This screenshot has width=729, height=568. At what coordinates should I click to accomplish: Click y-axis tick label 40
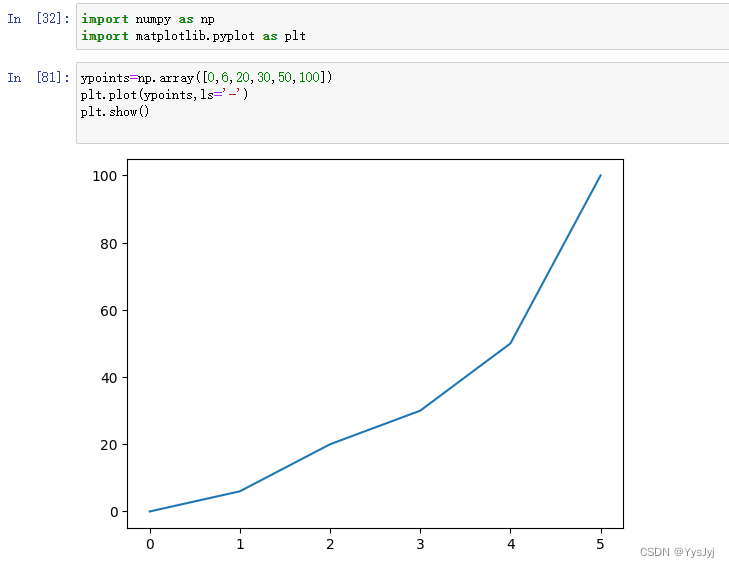[109, 378]
